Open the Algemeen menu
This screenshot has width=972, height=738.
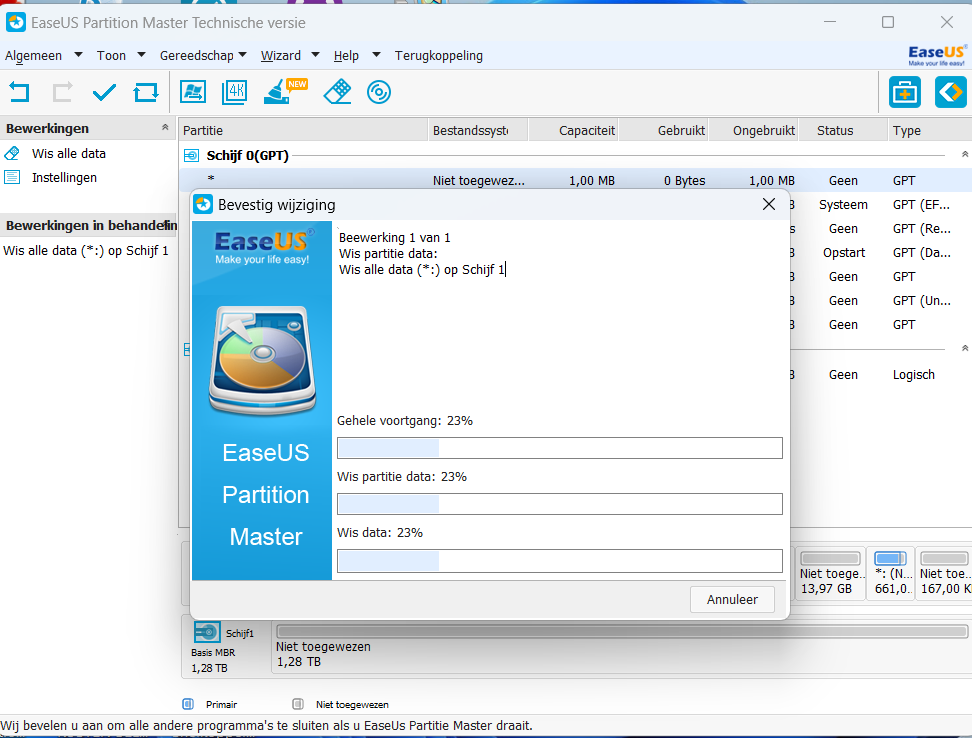33,56
